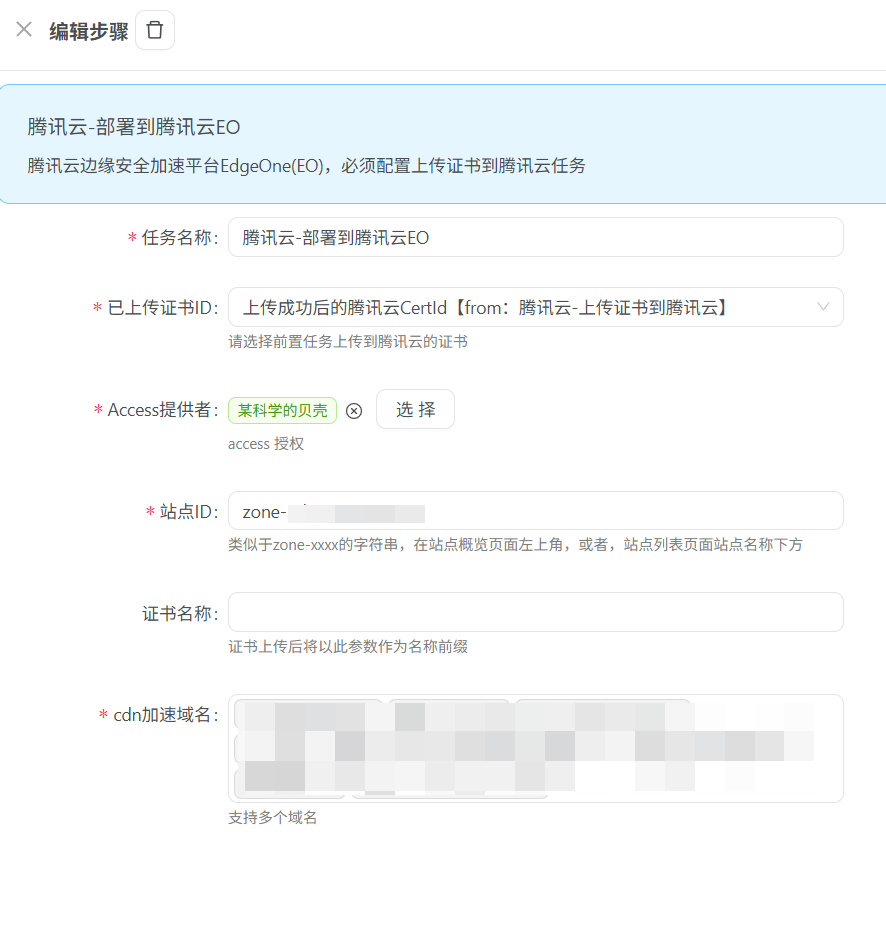Click the zone-xxxx helper text under 站点ID
This screenshot has height=931, width=886.
pos(515,544)
